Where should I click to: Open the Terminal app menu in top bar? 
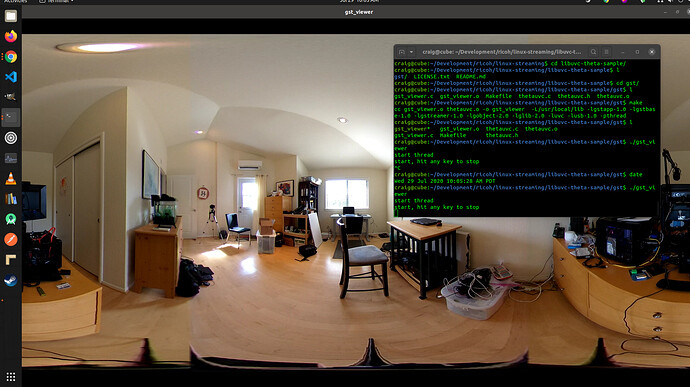click(56, 1)
